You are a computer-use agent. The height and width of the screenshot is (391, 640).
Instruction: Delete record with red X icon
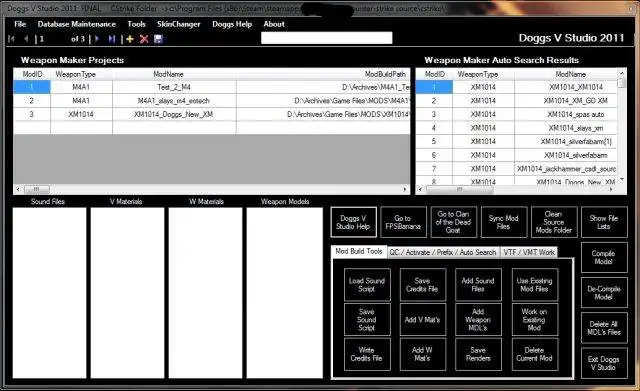click(144, 39)
